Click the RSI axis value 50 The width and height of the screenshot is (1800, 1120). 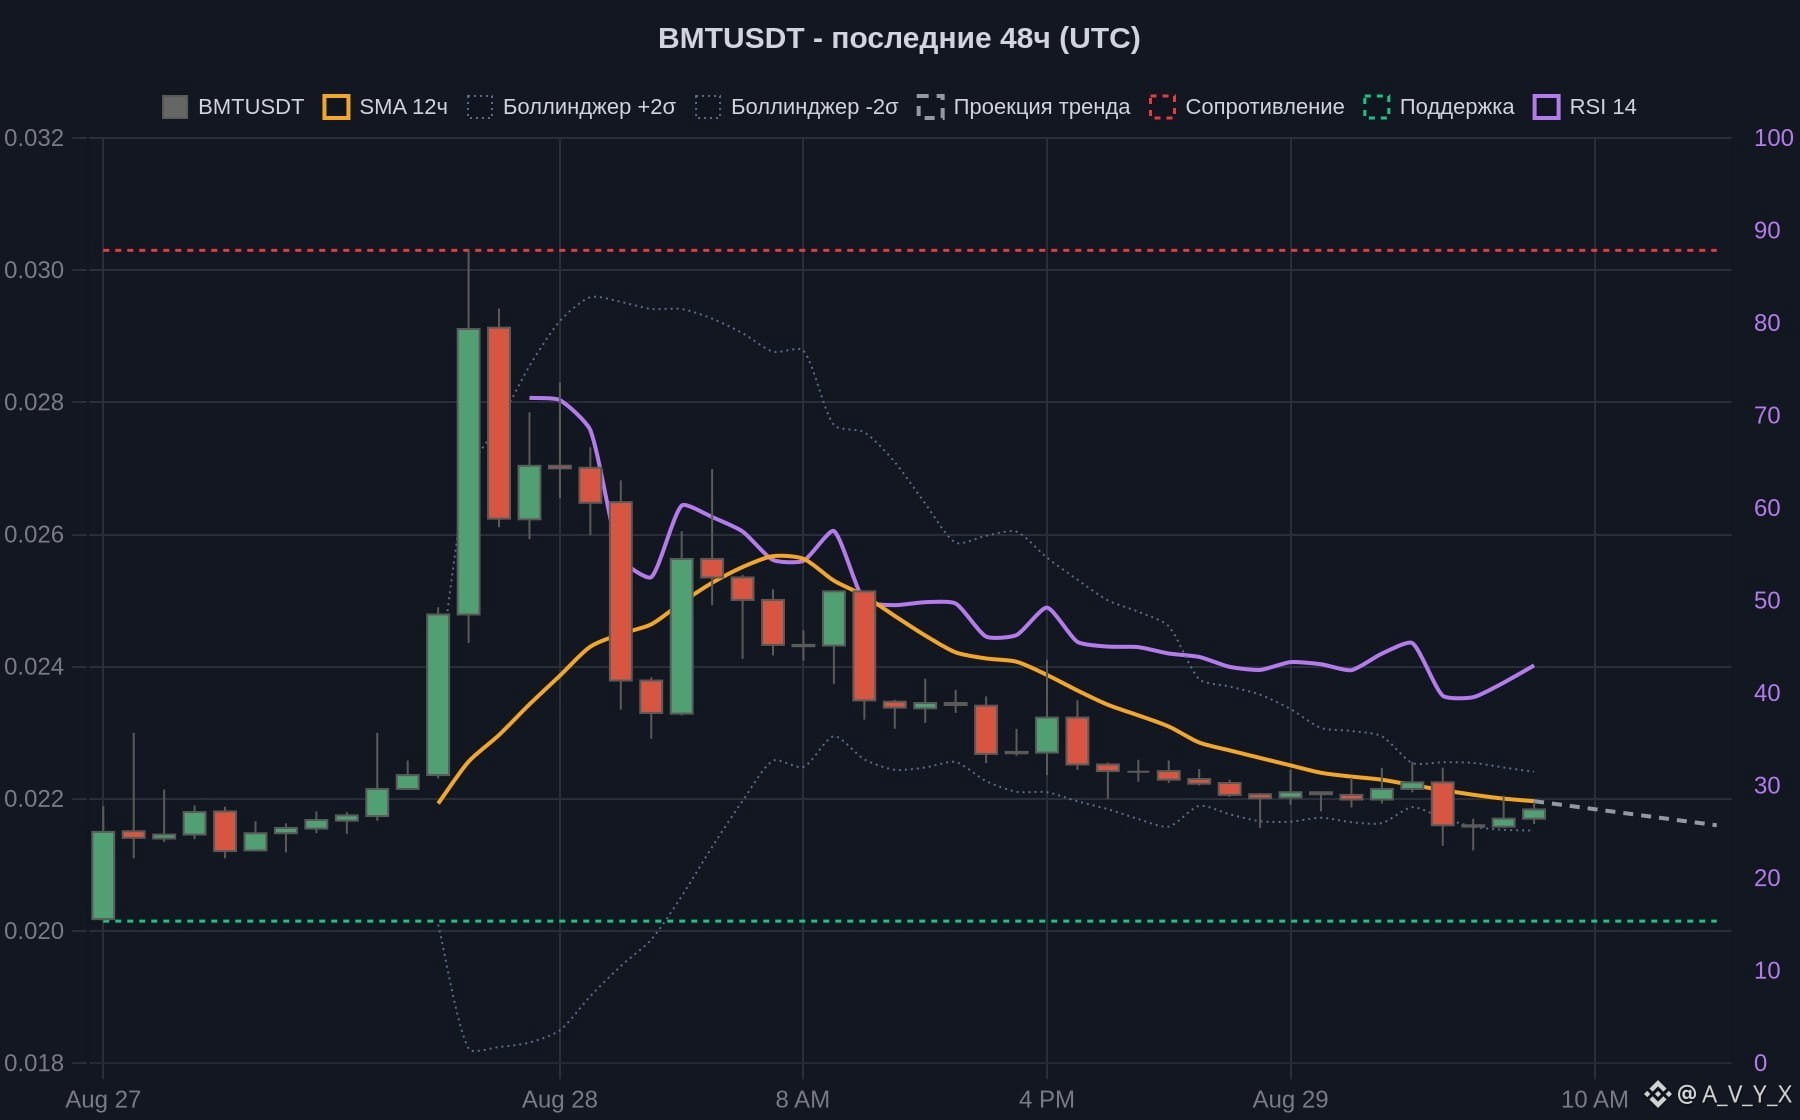point(1767,600)
